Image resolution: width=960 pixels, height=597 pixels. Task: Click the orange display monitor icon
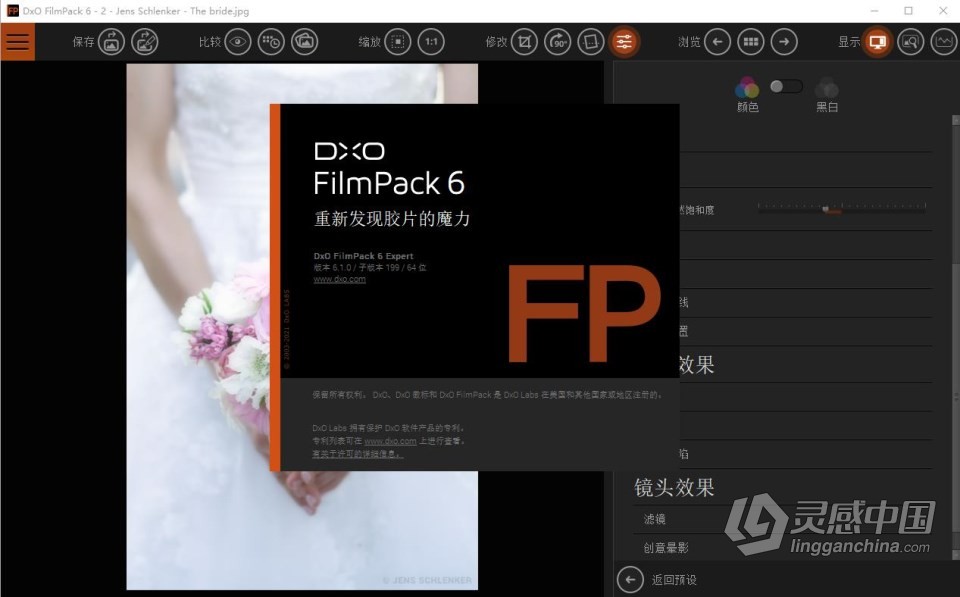click(x=877, y=42)
